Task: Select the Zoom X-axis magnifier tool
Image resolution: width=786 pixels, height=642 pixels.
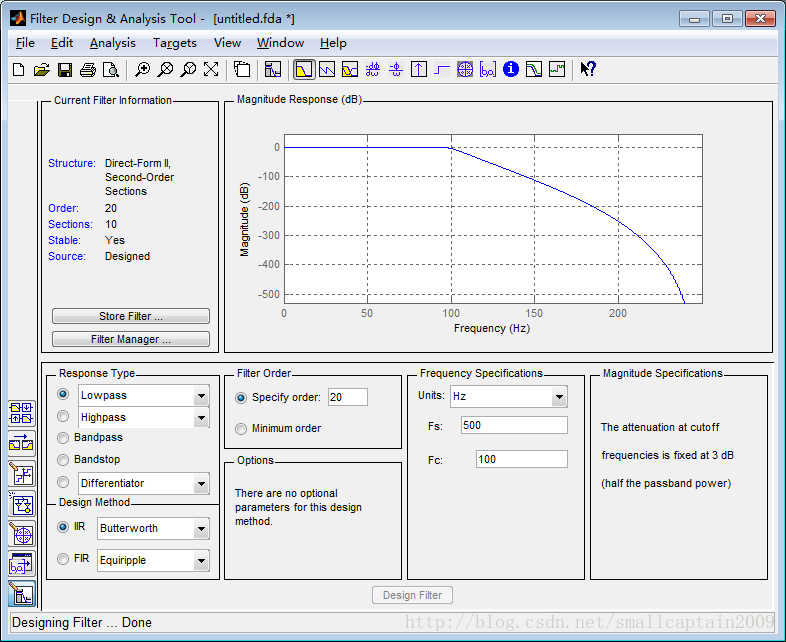Action: 165,69
